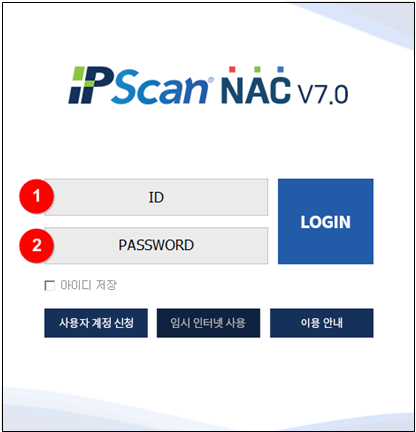Select 임시 인터넷 사용 button
The width and height of the screenshot is (416, 432).
coord(208,323)
